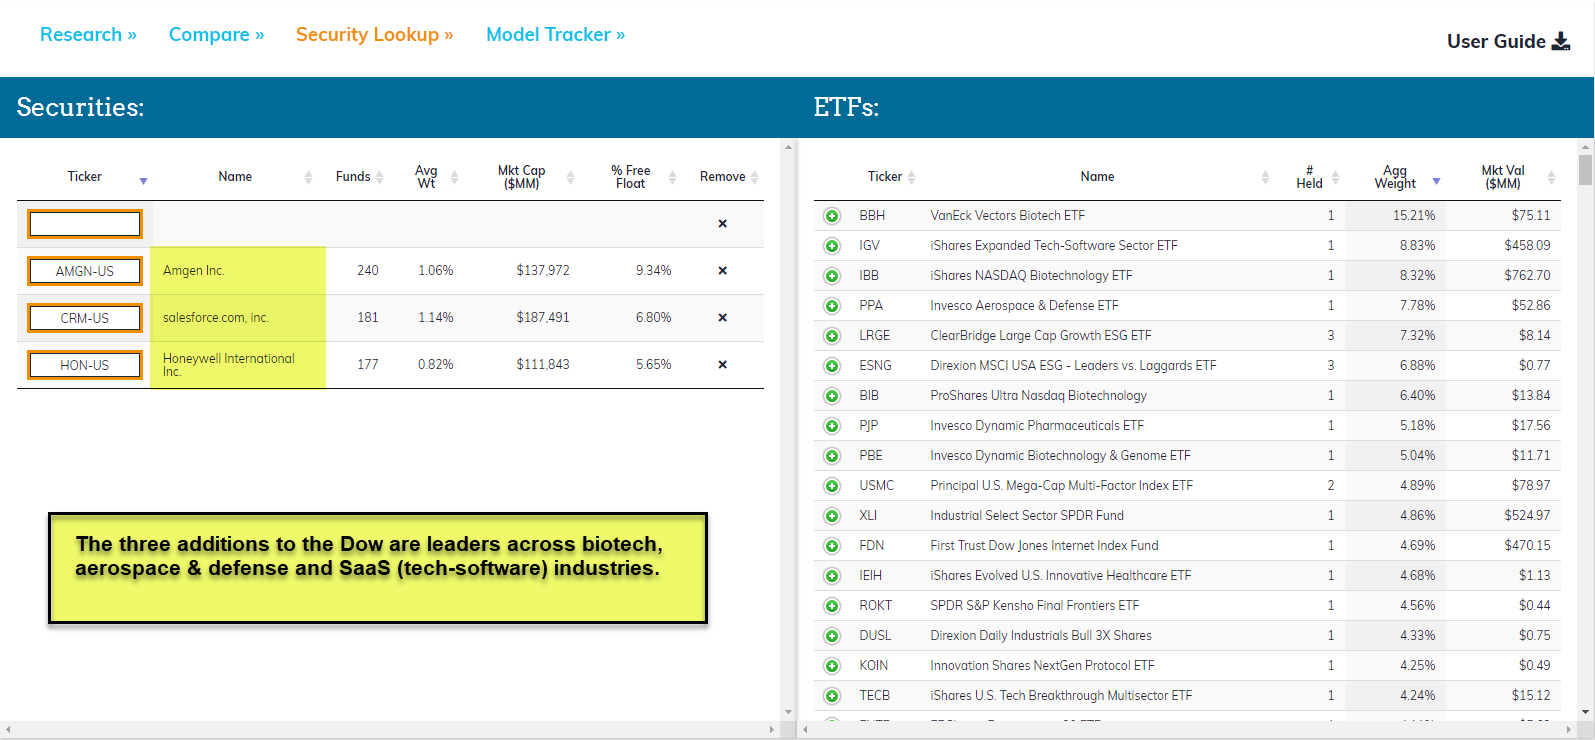Edit the CRM-US ticker field
This screenshot has width=1595, height=740.
click(x=85, y=318)
